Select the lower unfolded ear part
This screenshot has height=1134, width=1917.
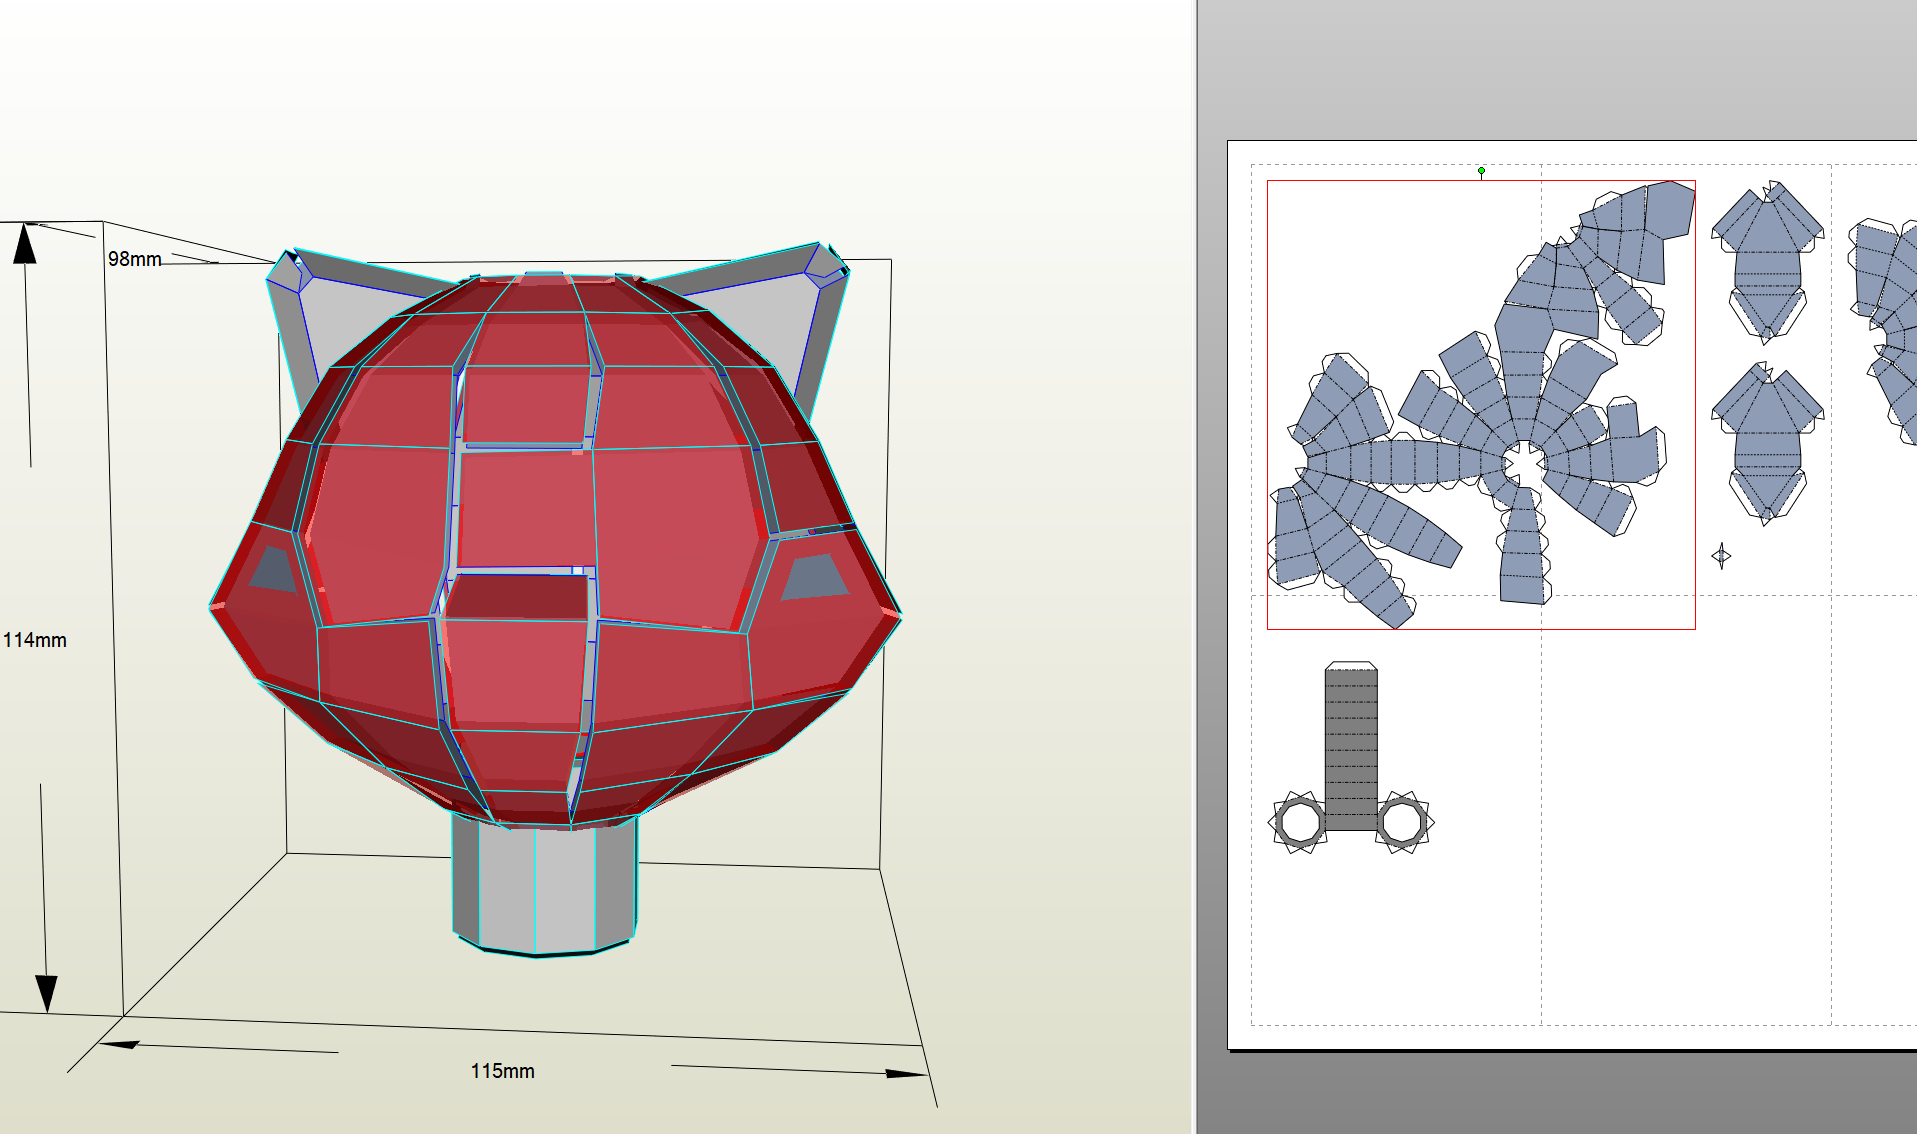[x=1767, y=444]
